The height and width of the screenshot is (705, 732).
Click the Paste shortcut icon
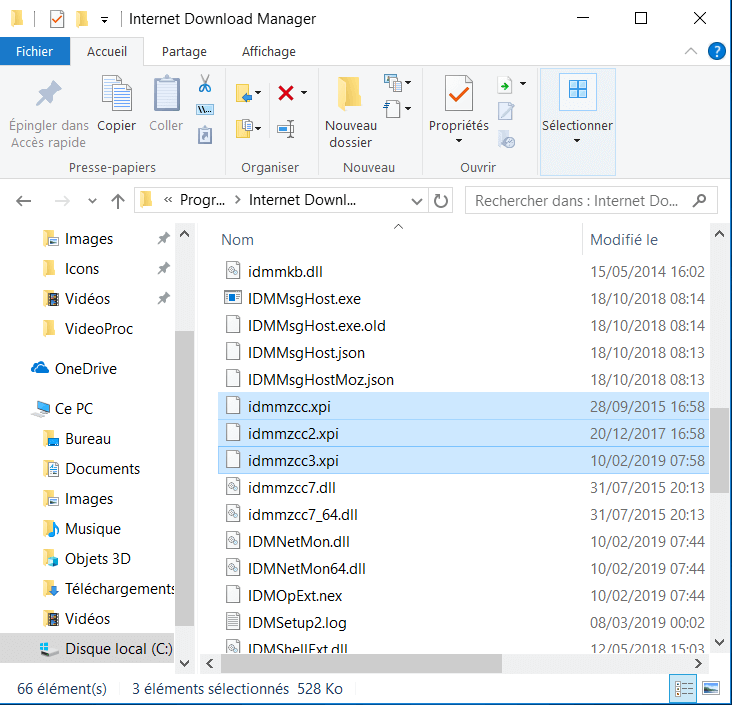205,135
